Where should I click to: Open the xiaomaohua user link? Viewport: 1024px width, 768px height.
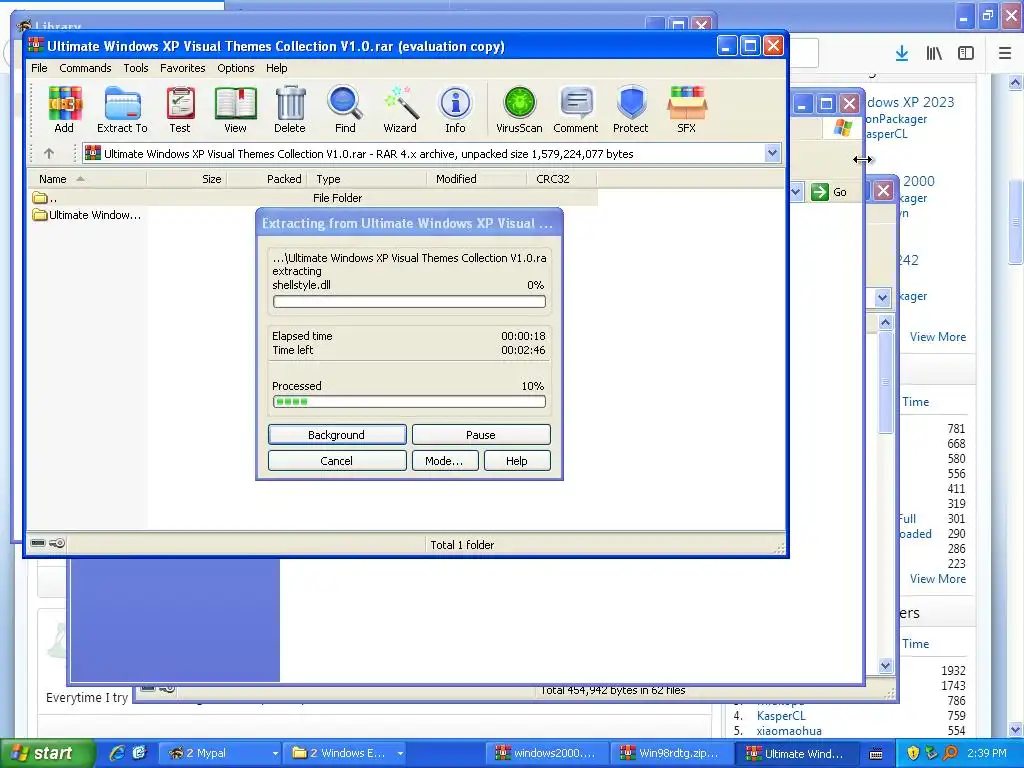(789, 731)
